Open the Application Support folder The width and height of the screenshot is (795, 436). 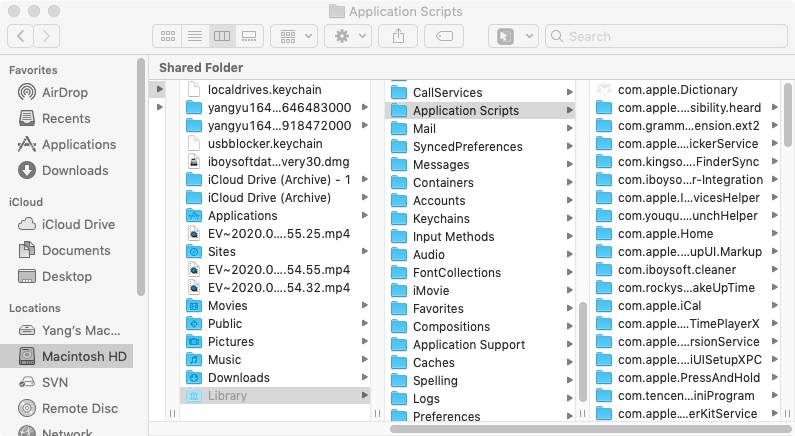468,345
